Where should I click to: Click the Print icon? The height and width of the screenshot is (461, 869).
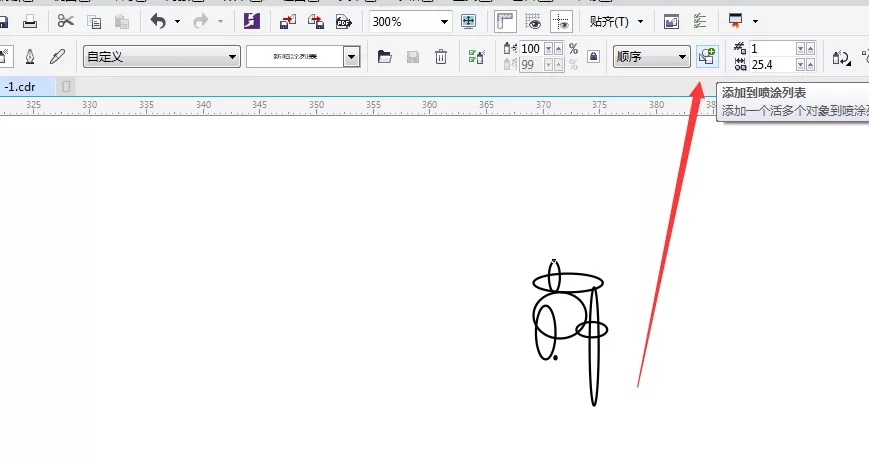click(30, 22)
